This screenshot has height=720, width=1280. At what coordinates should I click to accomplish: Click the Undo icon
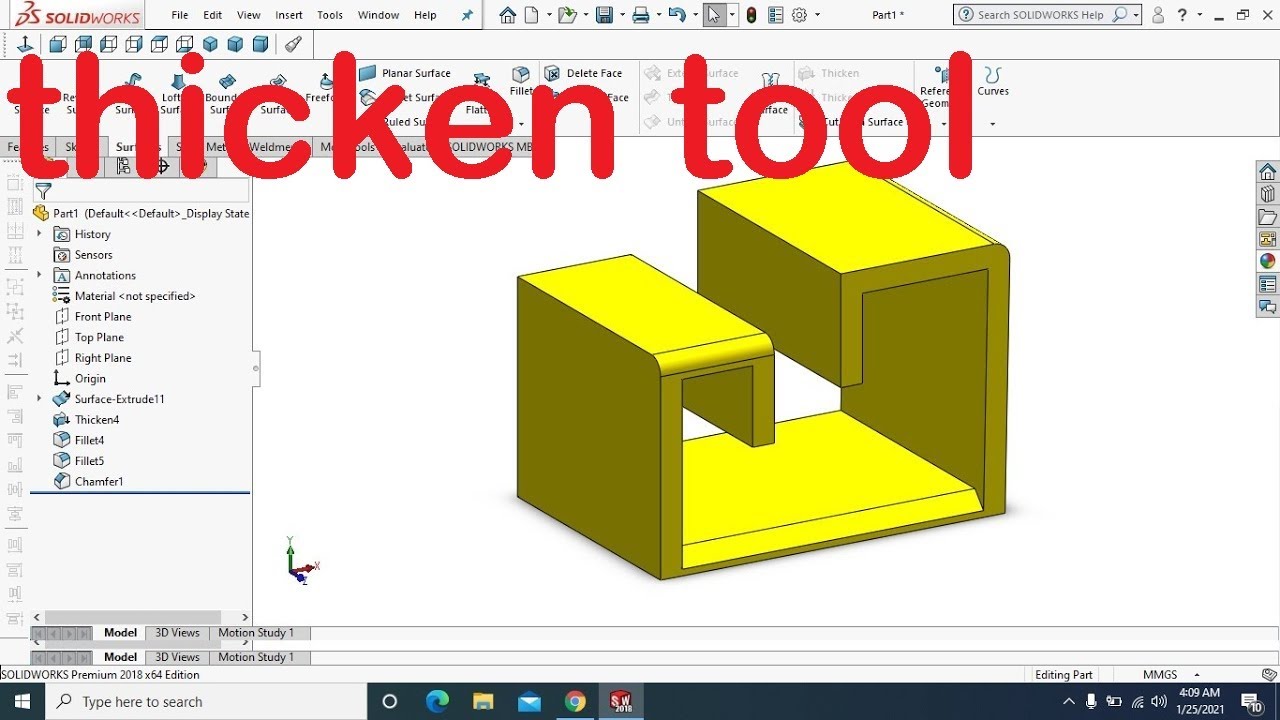677,15
